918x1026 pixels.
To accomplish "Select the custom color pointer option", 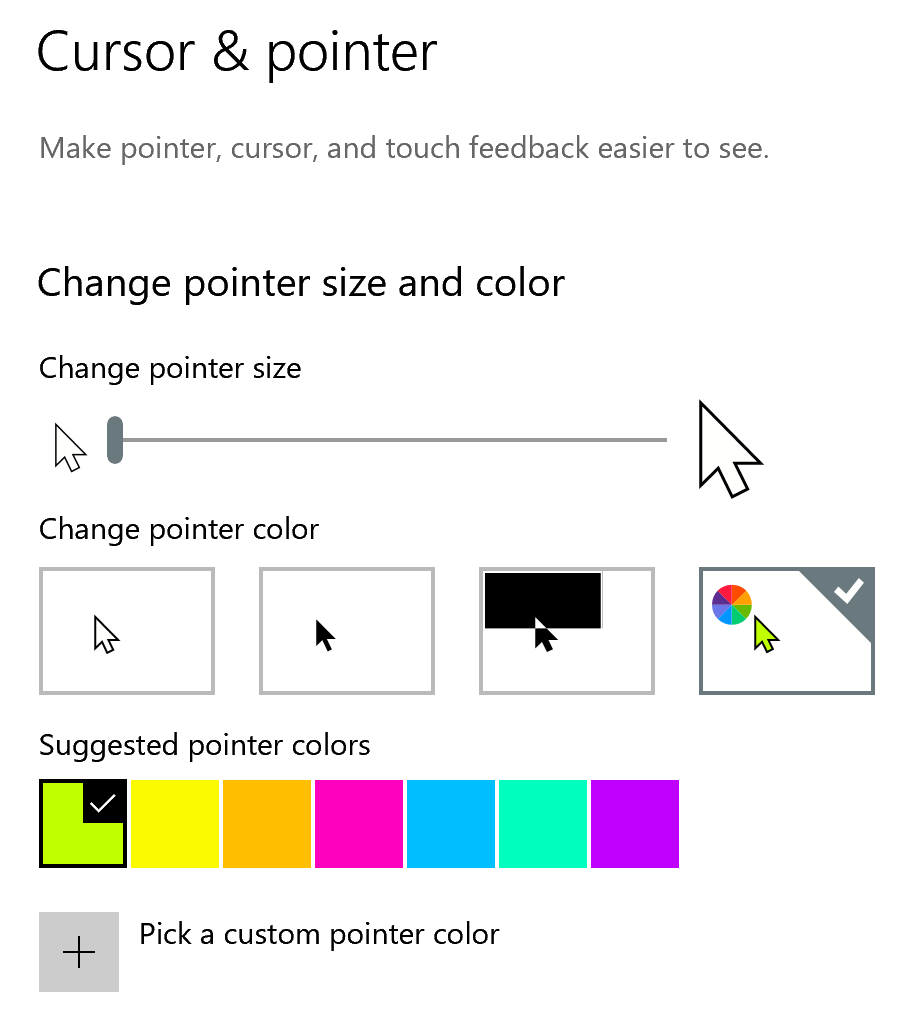I will (787, 631).
